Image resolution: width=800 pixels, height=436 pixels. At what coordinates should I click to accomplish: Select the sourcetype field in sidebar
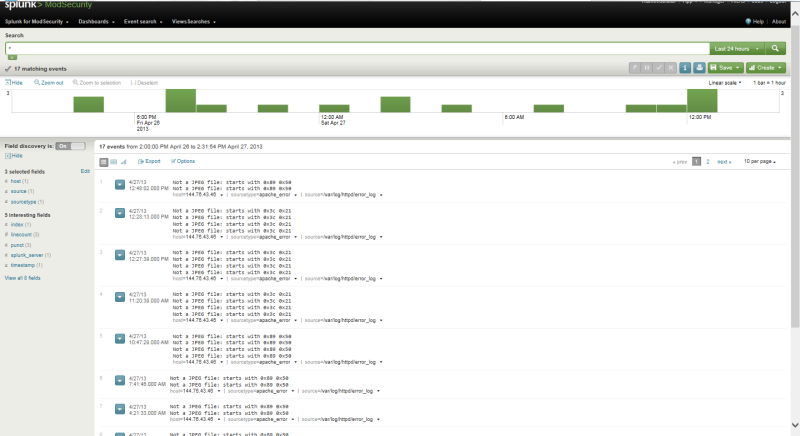tap(23, 202)
